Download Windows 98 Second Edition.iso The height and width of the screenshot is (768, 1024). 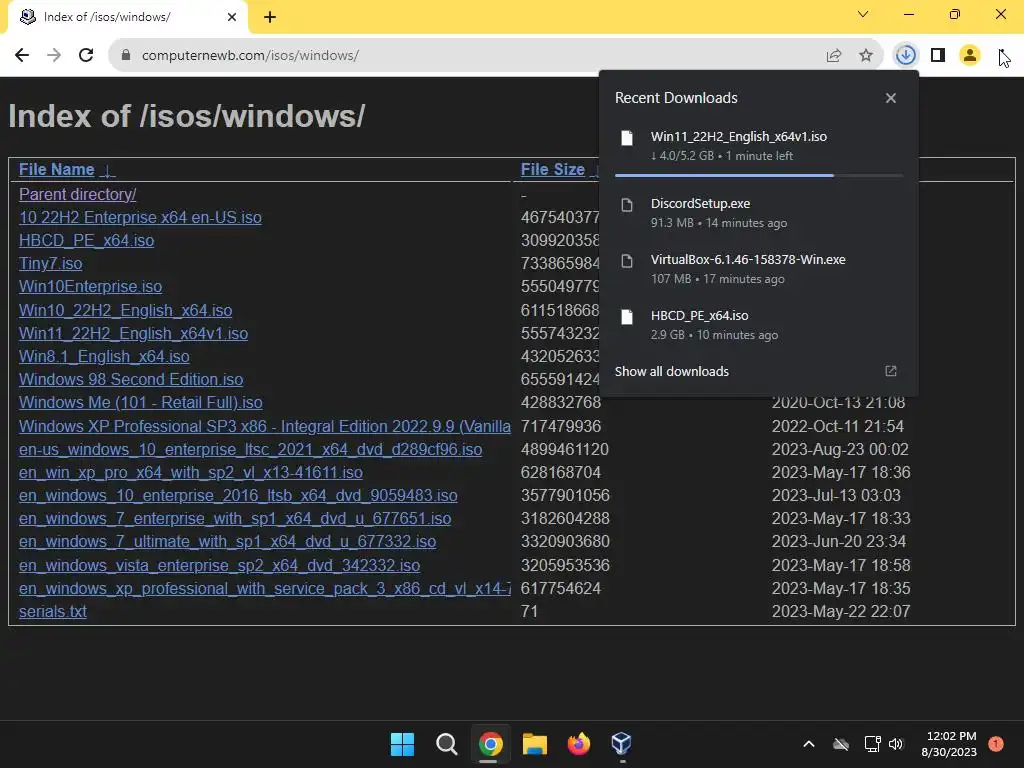coord(131,379)
